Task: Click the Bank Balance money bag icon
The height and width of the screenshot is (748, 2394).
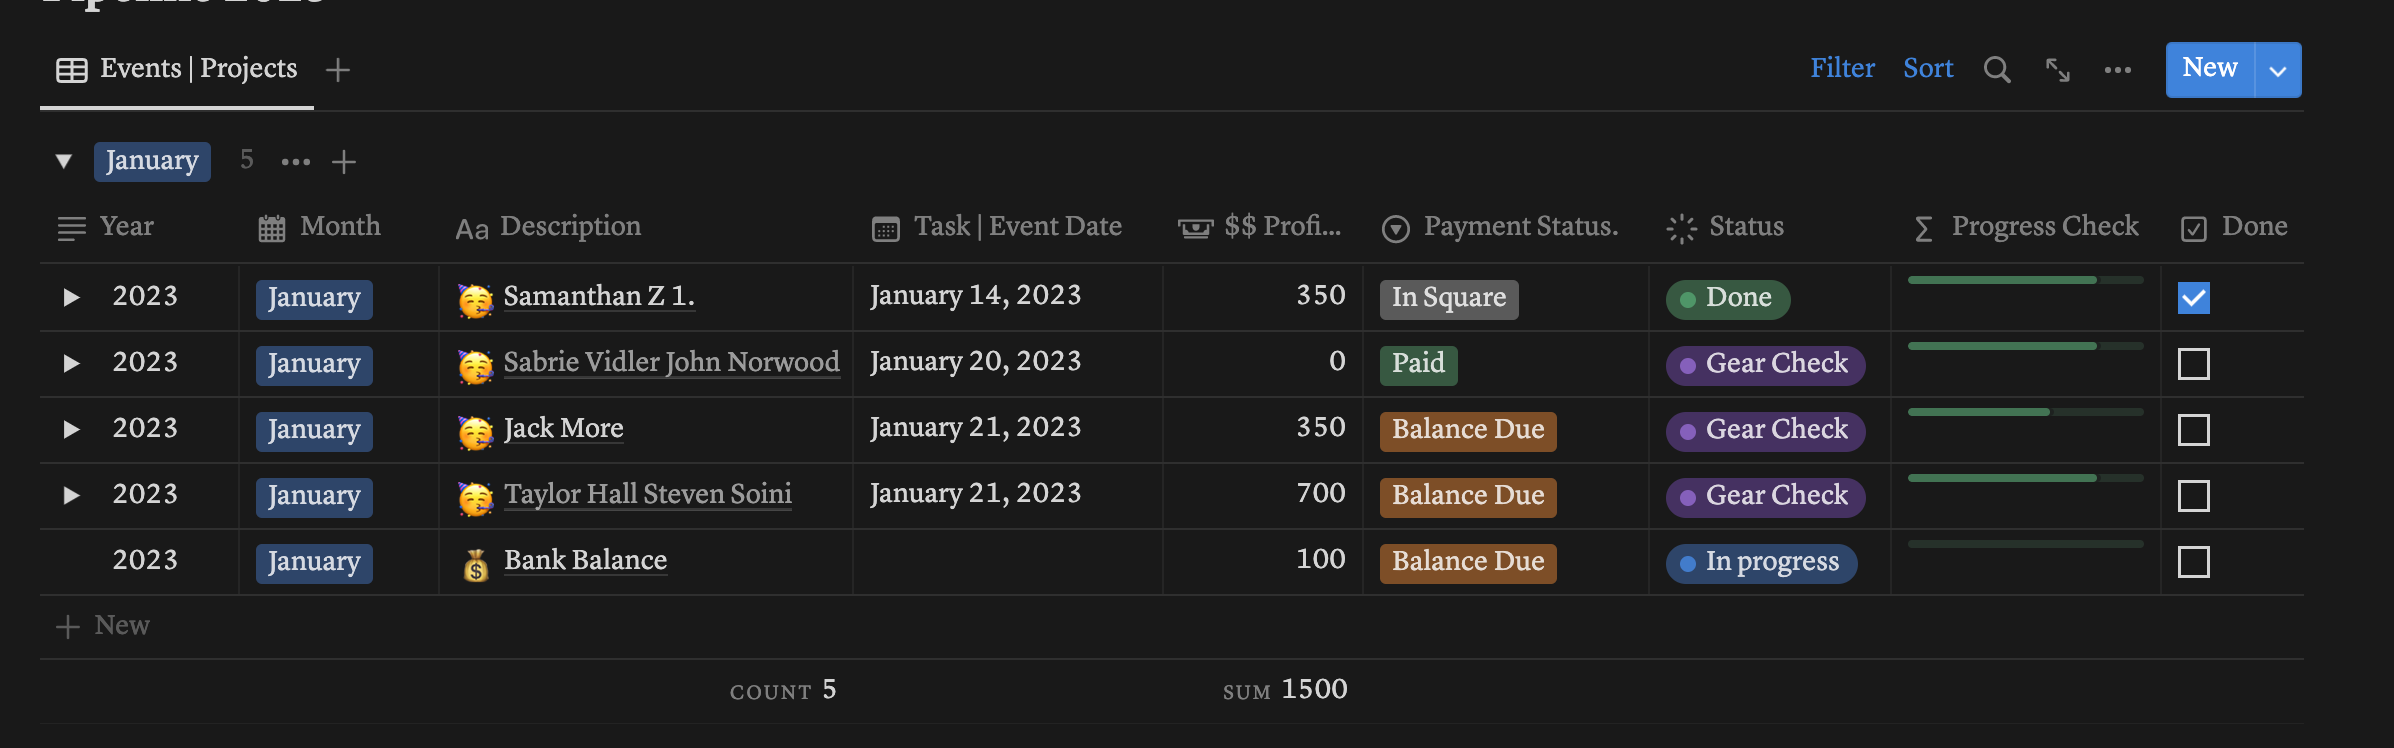Action: (476, 563)
